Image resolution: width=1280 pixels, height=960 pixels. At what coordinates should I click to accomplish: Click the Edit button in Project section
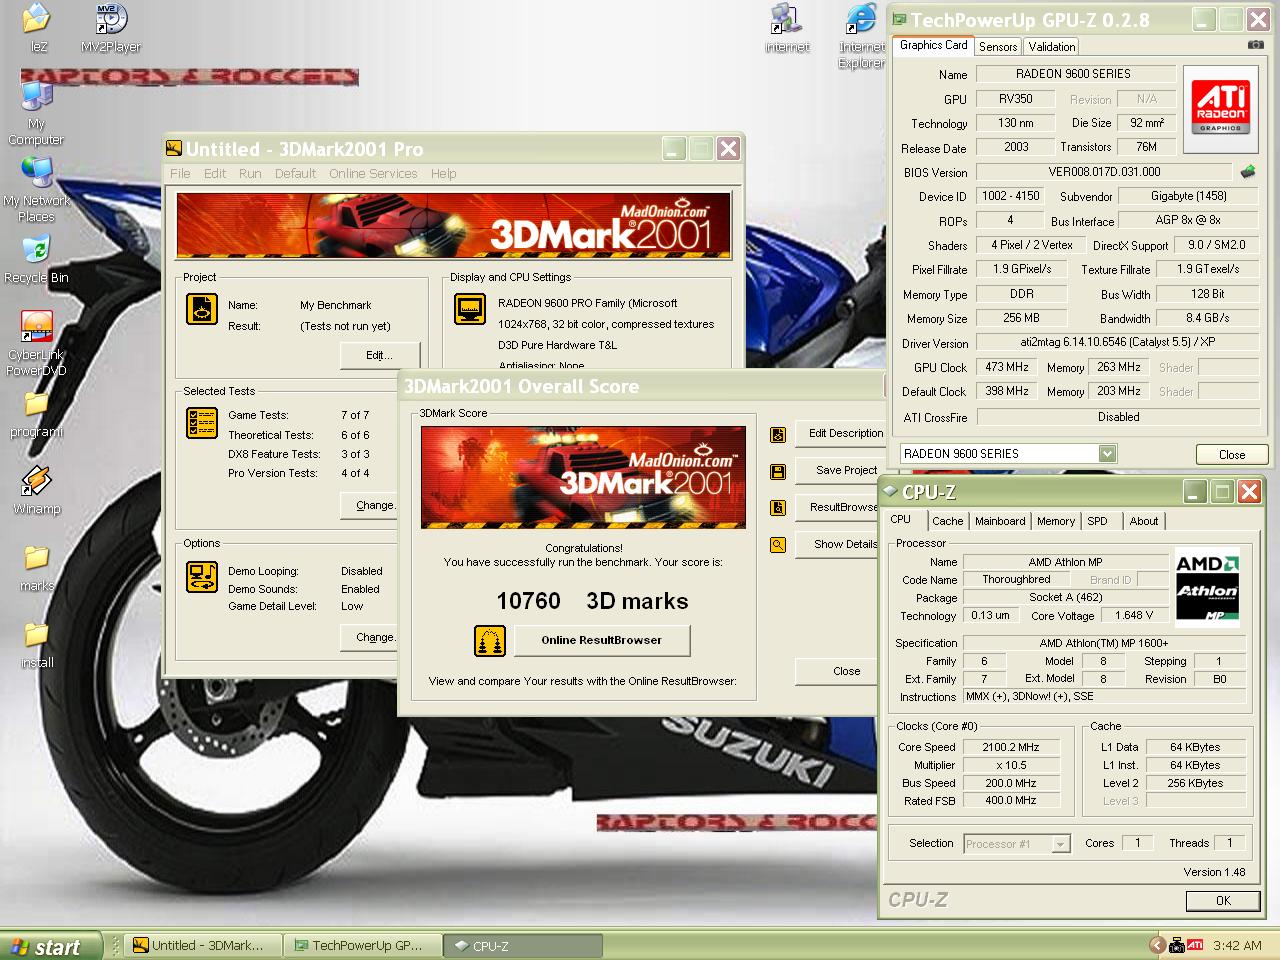click(x=379, y=355)
